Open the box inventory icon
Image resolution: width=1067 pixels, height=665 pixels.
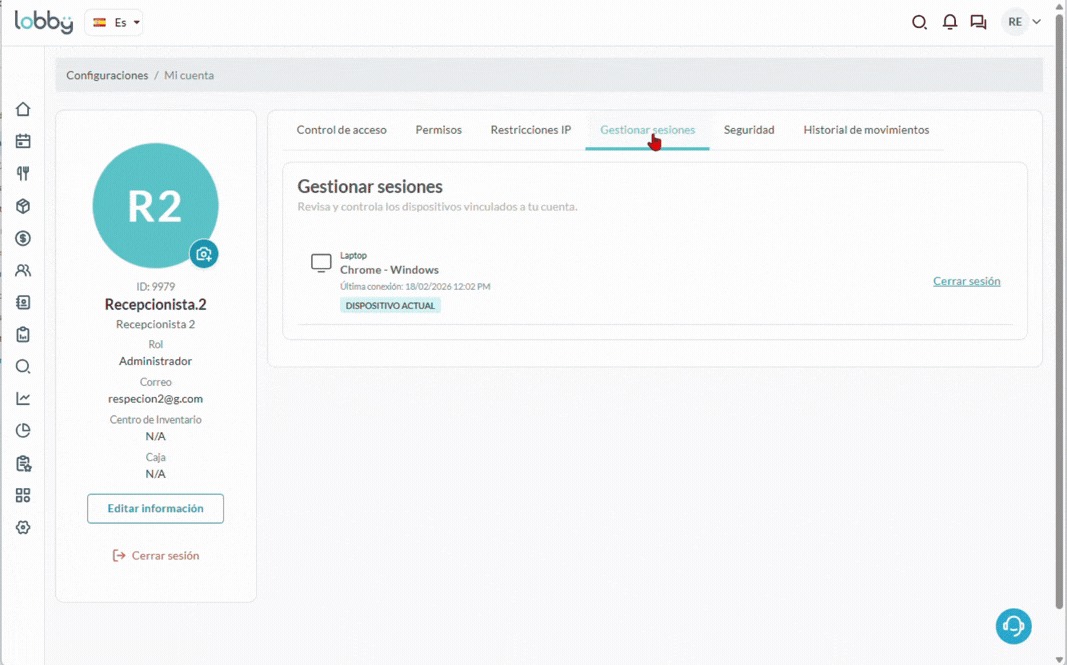[23, 206]
